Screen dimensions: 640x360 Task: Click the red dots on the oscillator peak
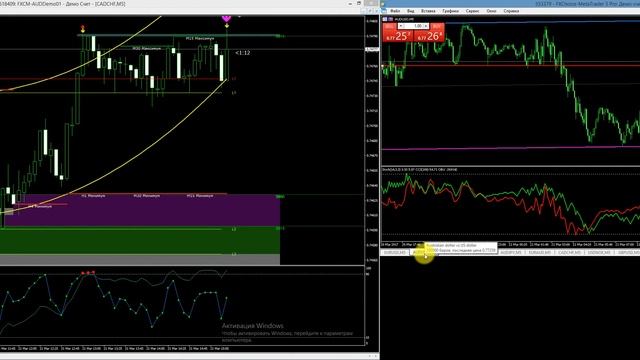tap(88, 273)
